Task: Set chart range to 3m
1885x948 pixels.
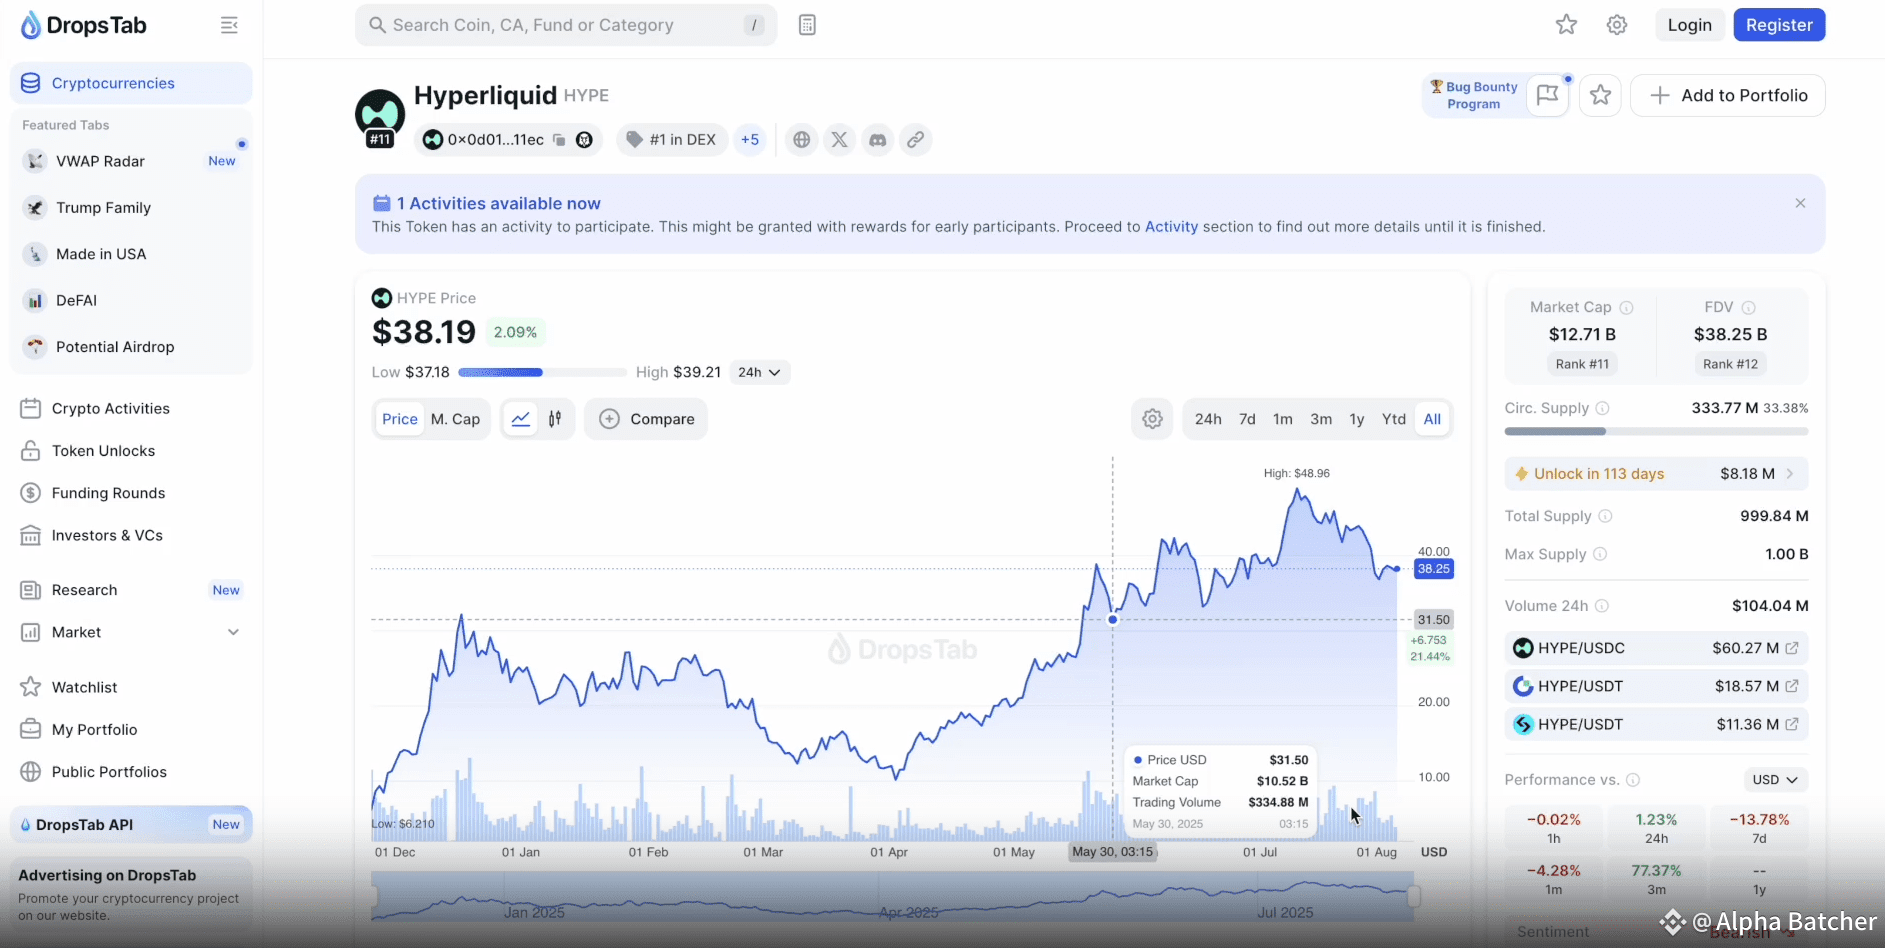Action: [x=1321, y=419]
